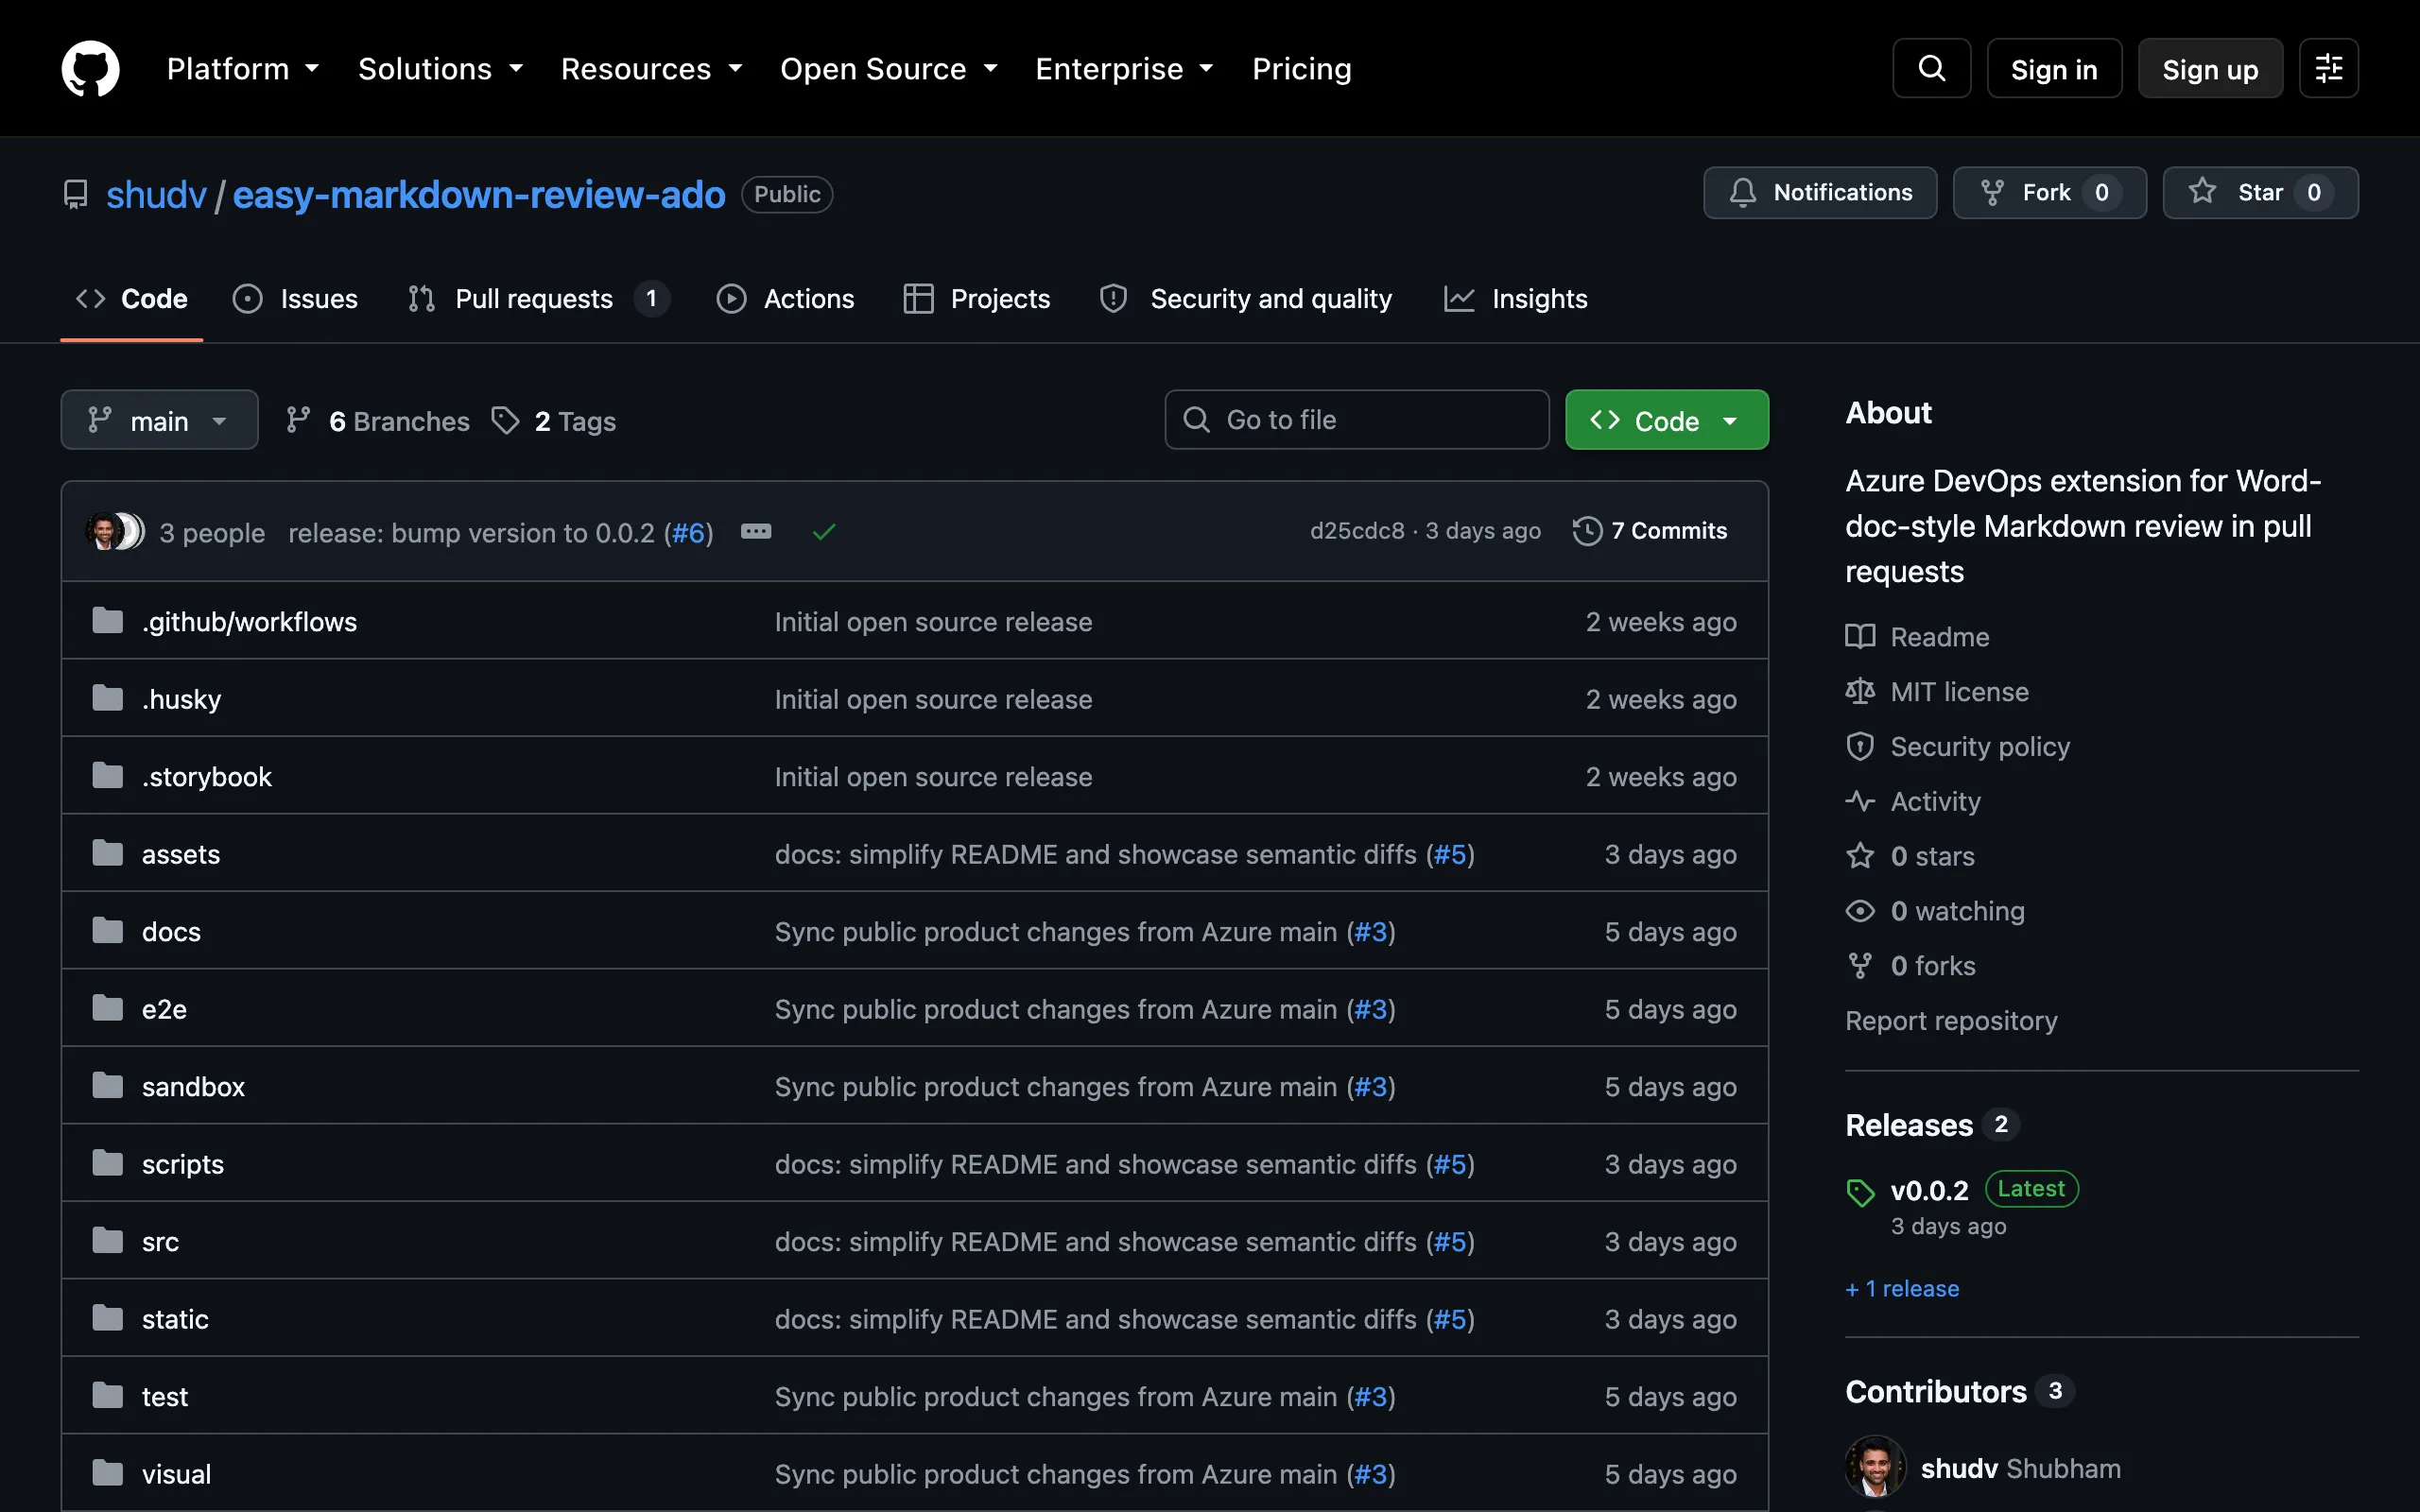Click the commit authors avatar stack

115,531
